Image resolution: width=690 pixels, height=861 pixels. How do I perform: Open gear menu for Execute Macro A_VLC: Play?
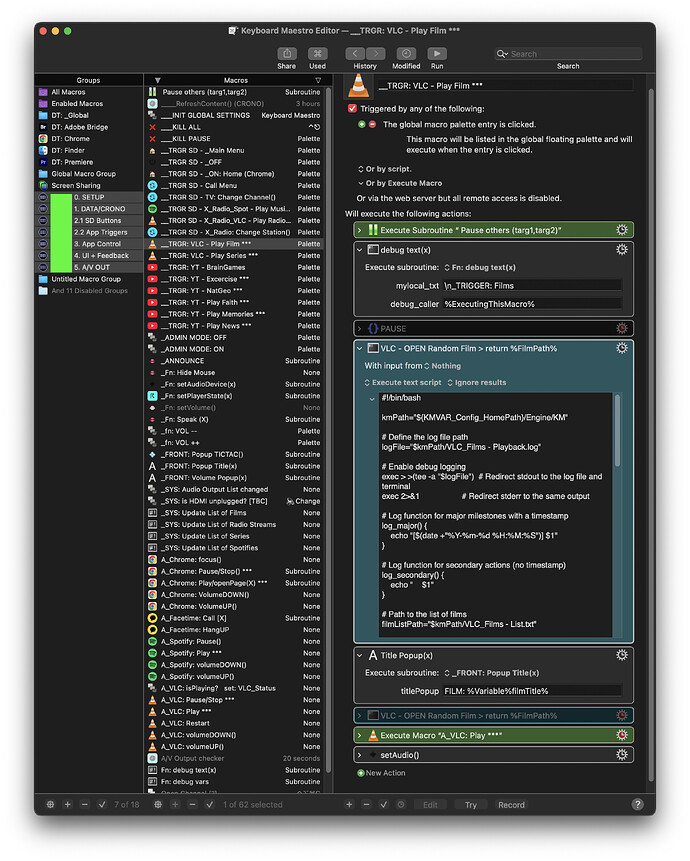[621, 735]
